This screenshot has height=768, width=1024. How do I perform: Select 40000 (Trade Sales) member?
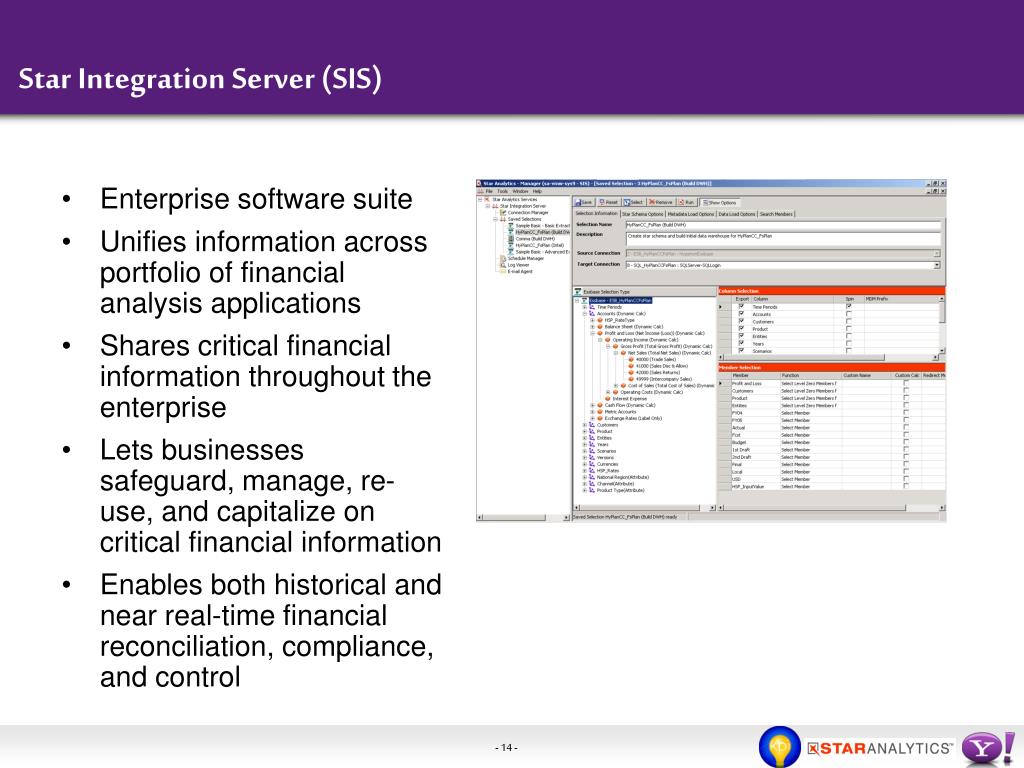pyautogui.click(x=656, y=359)
